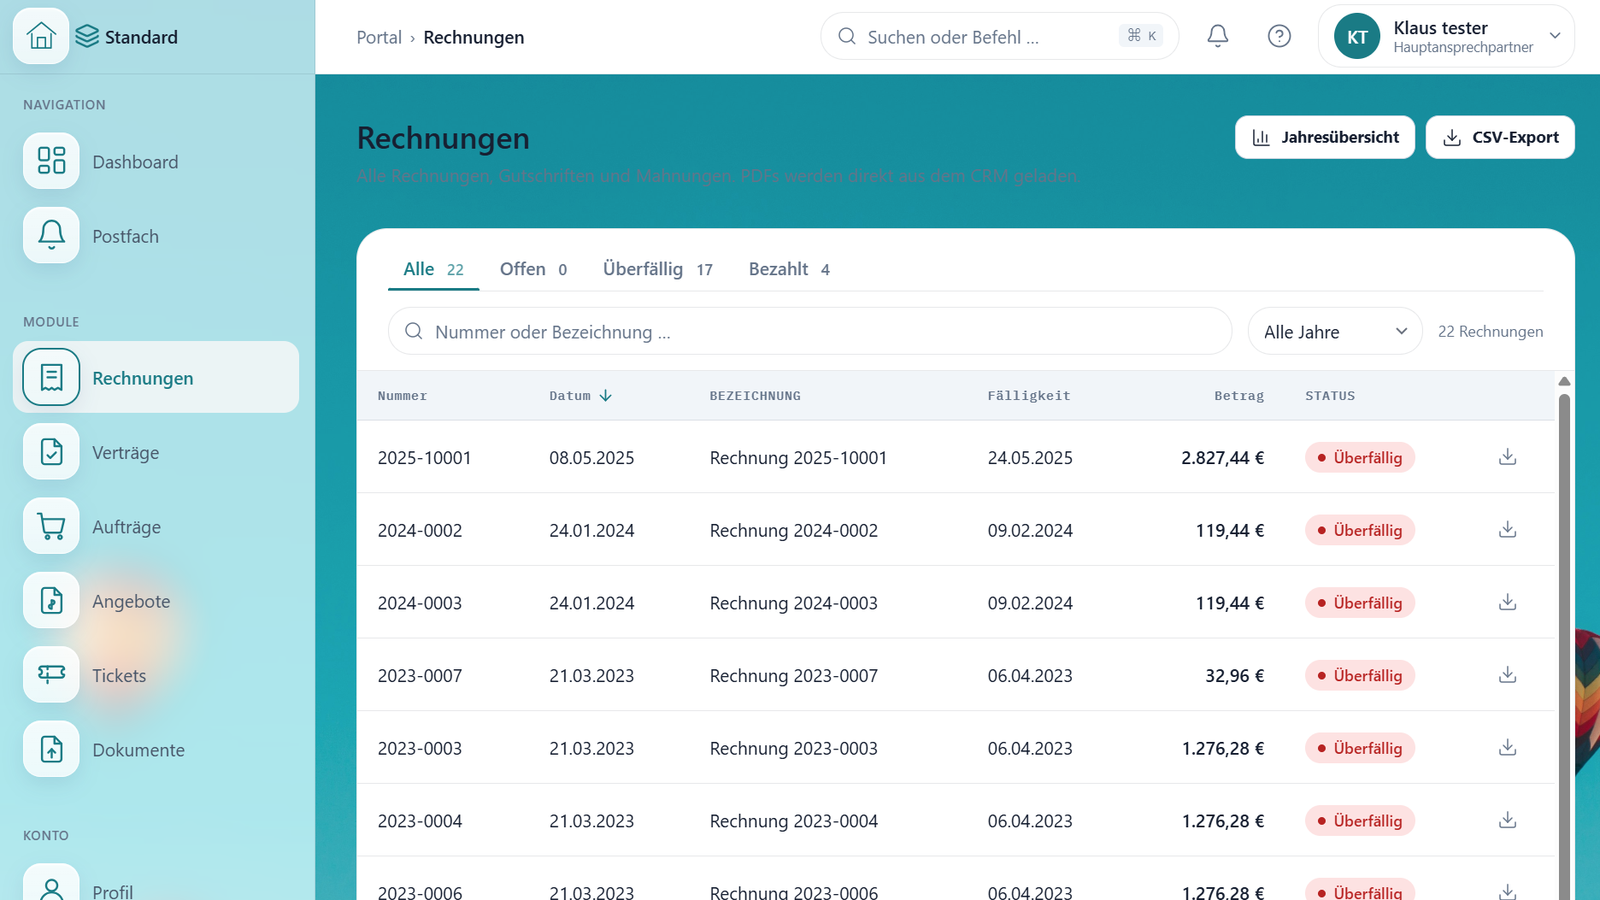Image resolution: width=1600 pixels, height=900 pixels.
Task: Download invoice 2024-0002 PDF
Action: [x=1508, y=530]
